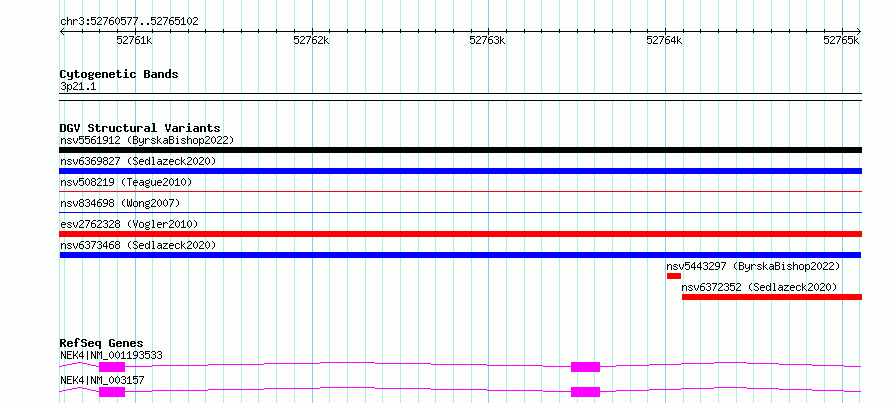Click the chr3:52760577..52765102 coordinates text
This screenshot has width=890, height=403.
[129, 22]
